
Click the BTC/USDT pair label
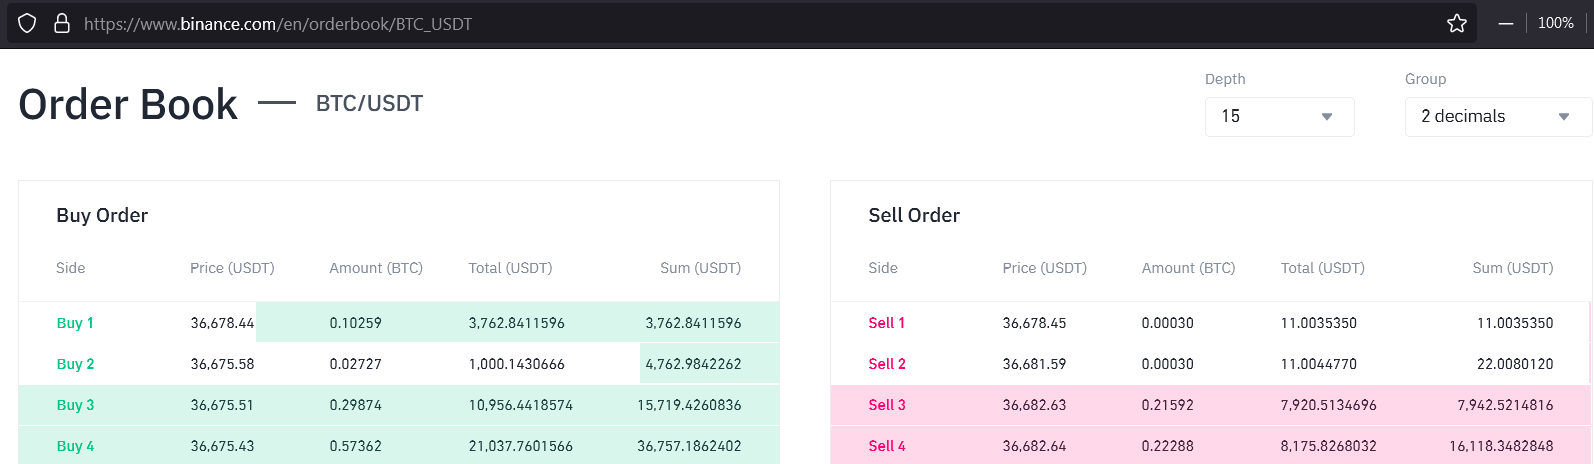[x=369, y=104]
